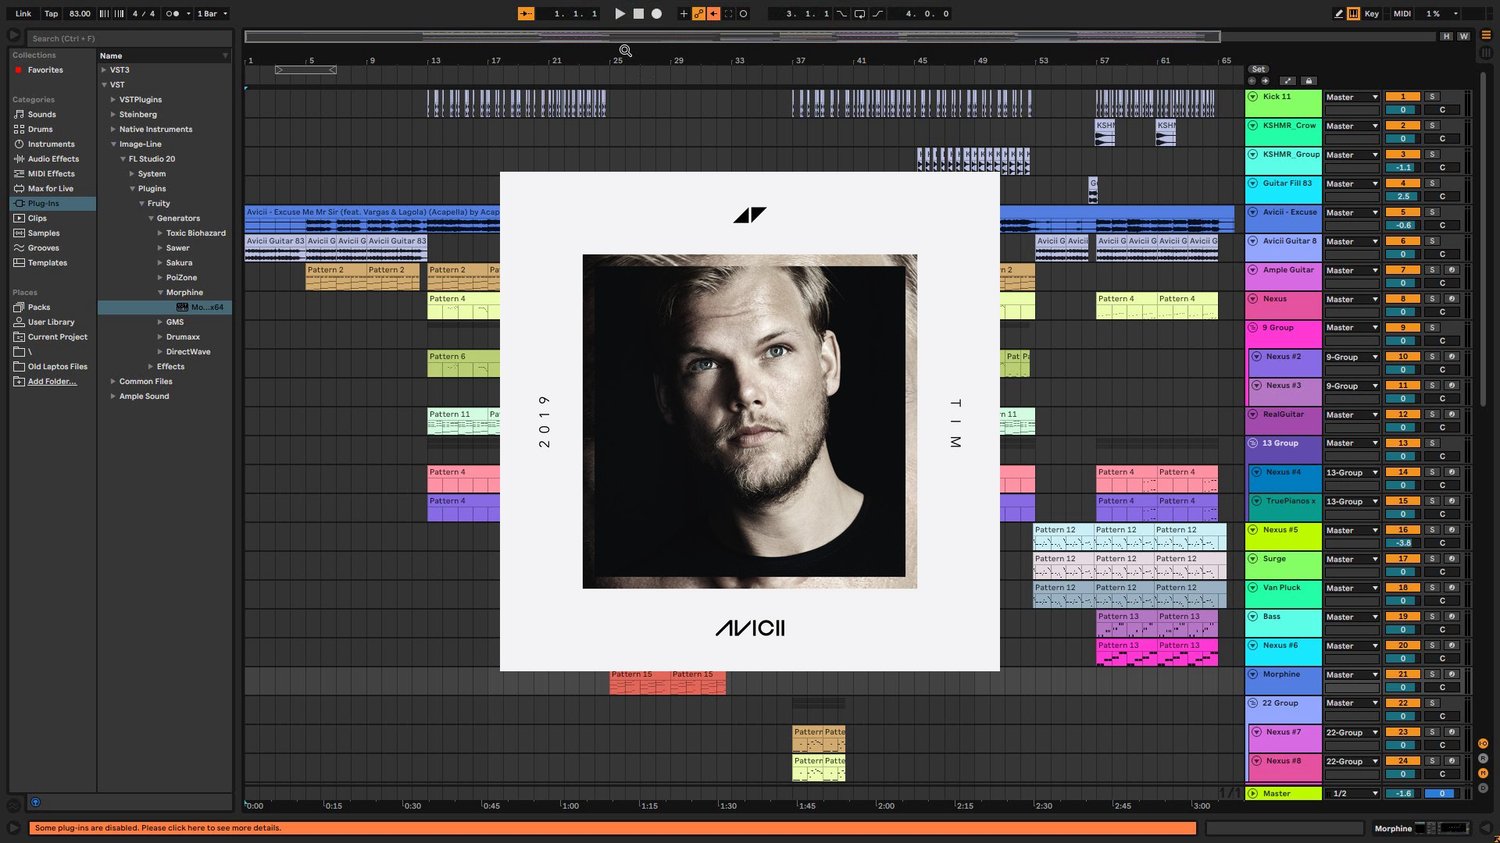Toggle the Punch-Out switch icon
1500x843 pixels.
tap(877, 14)
